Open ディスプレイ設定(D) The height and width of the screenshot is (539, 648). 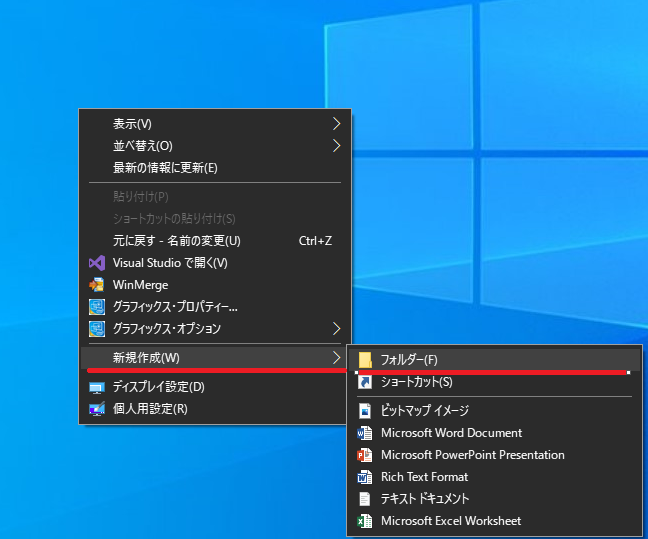(215, 387)
